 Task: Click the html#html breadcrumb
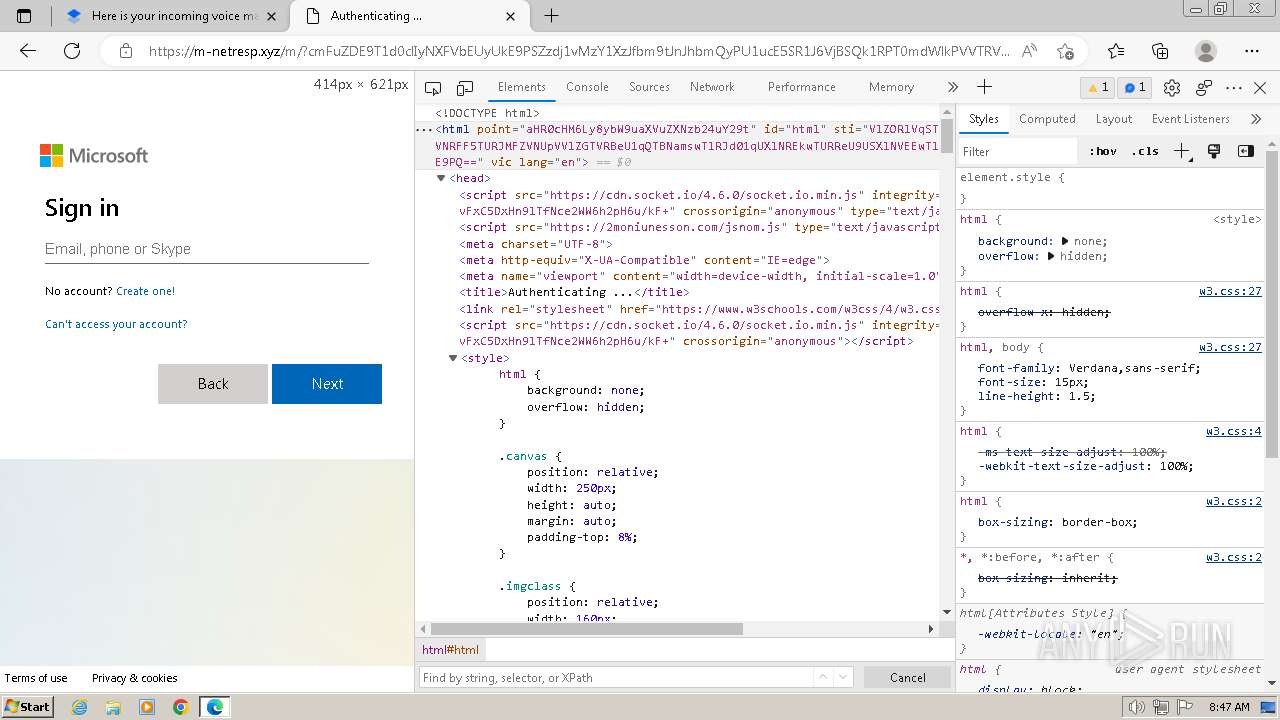pyautogui.click(x=450, y=650)
